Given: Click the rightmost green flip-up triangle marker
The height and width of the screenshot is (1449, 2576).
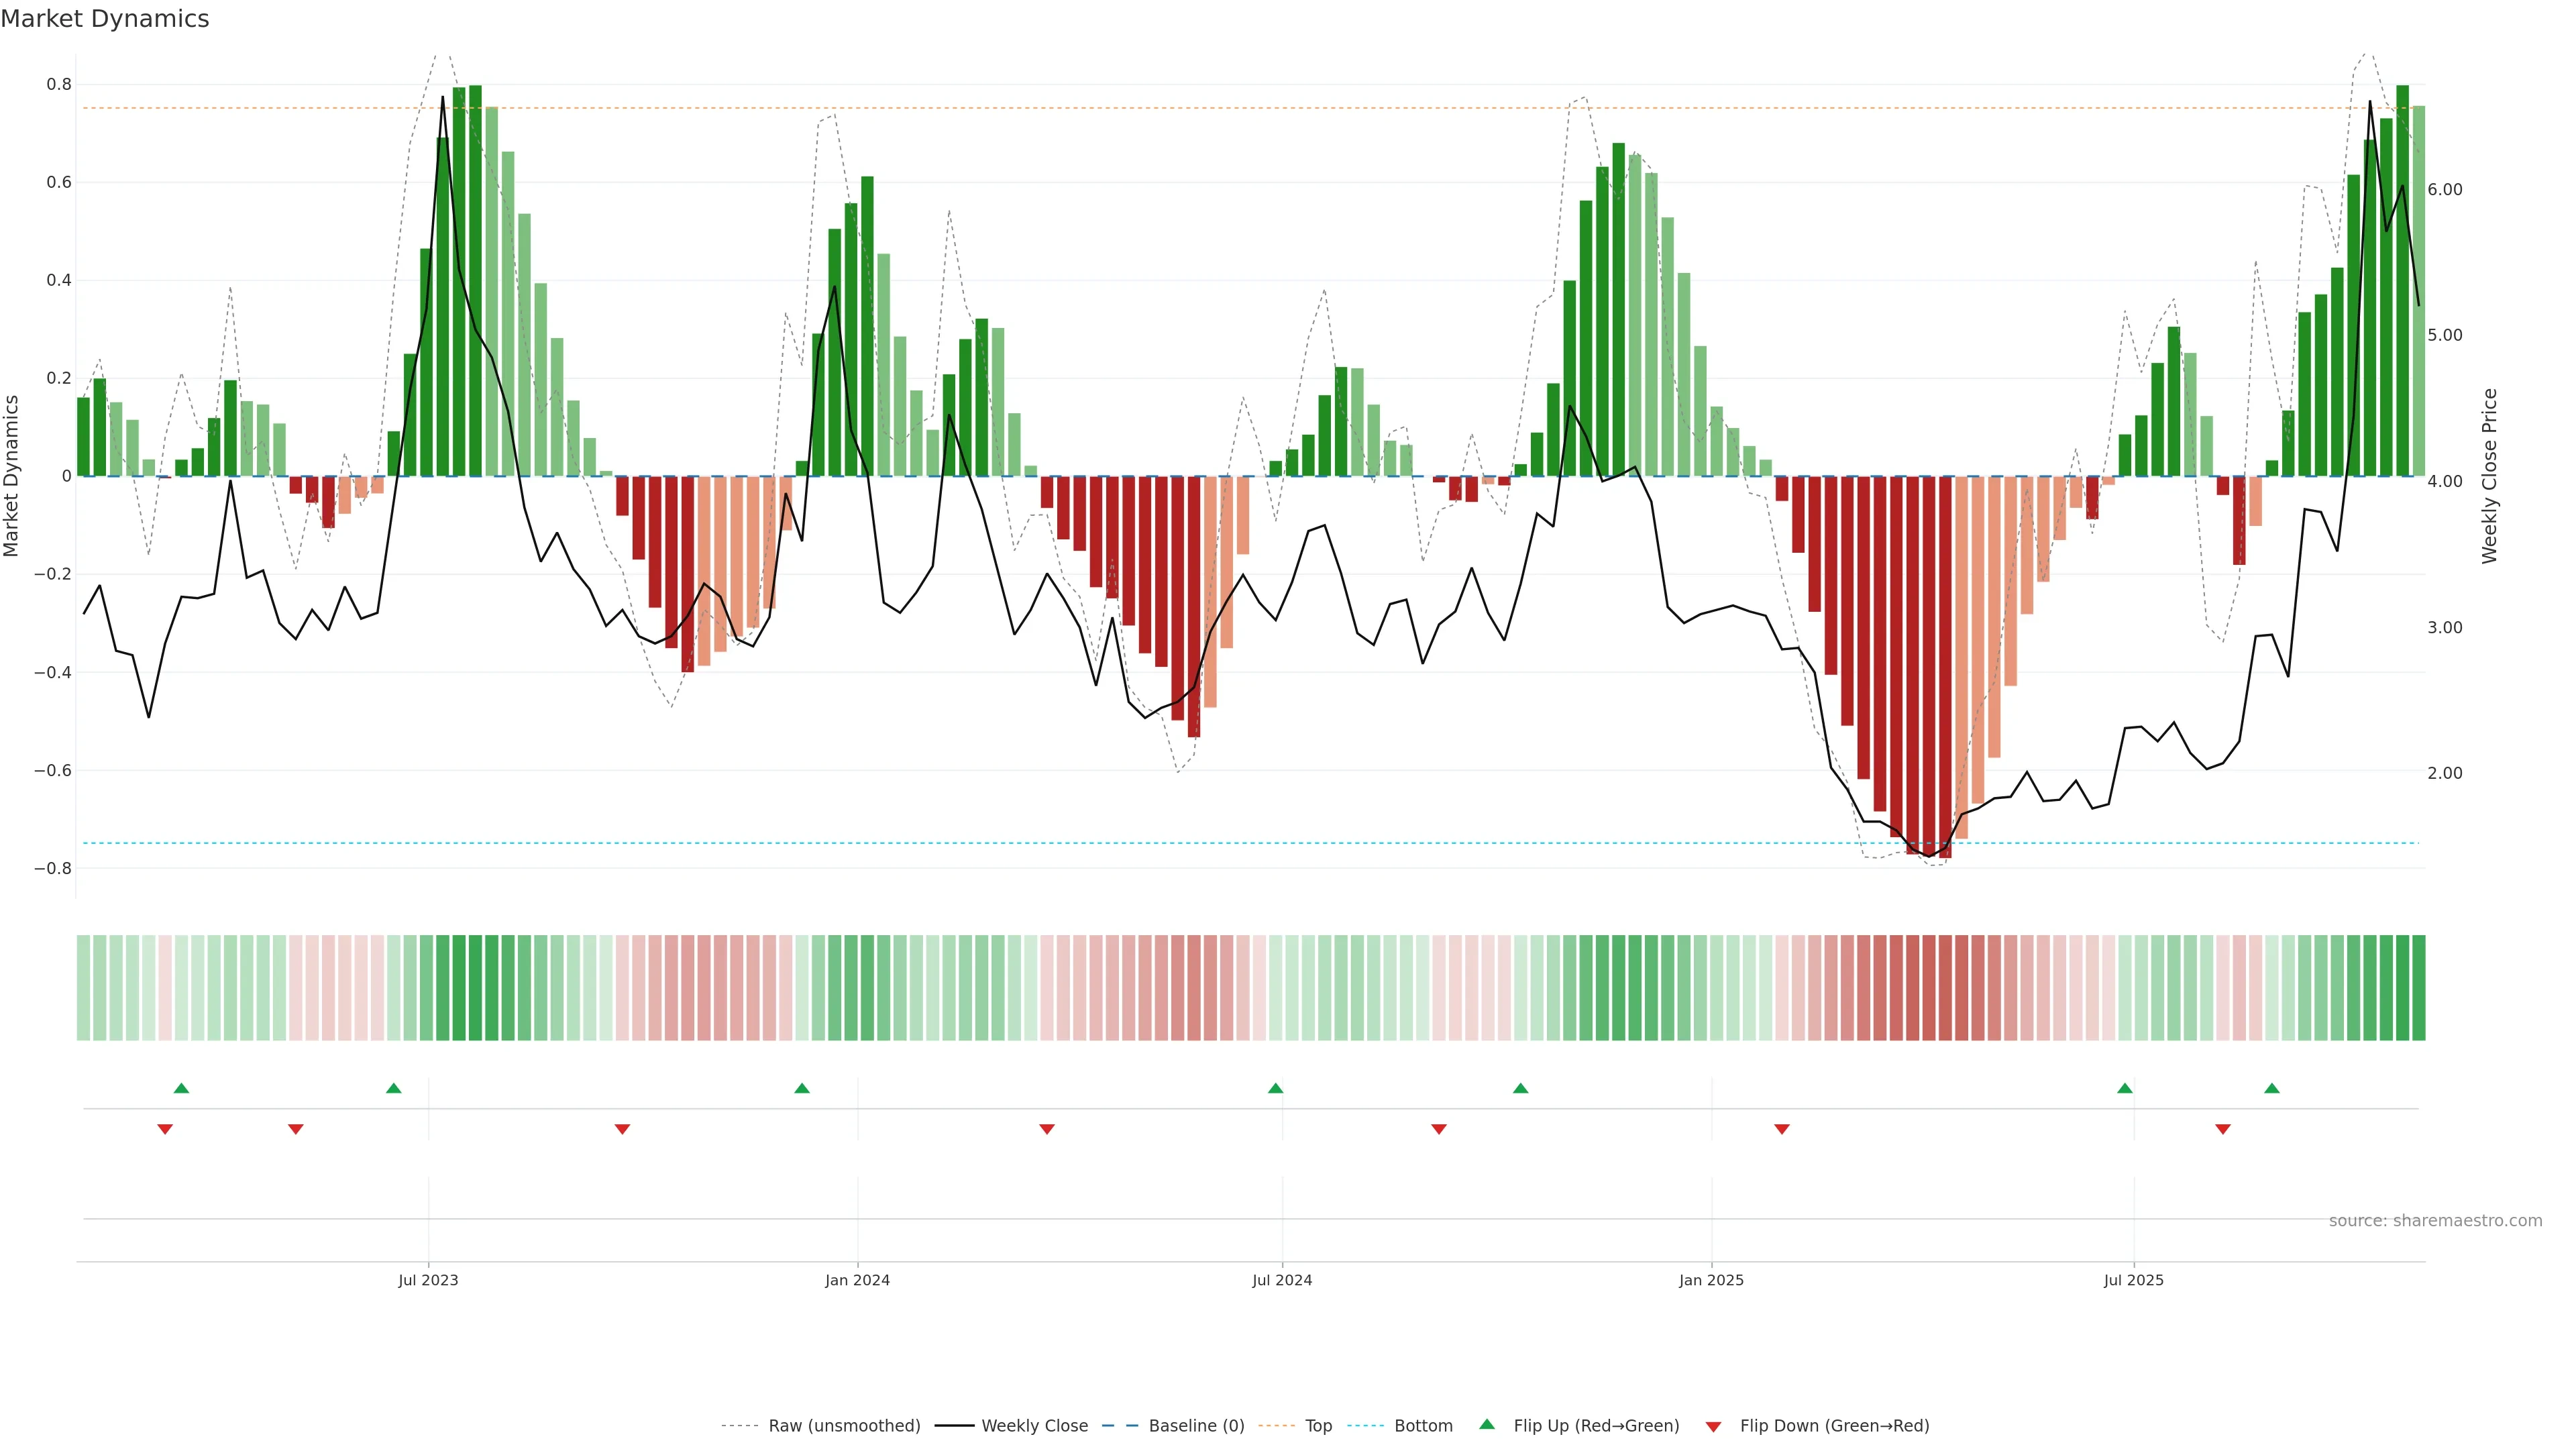Looking at the screenshot, I should [x=2272, y=1088].
